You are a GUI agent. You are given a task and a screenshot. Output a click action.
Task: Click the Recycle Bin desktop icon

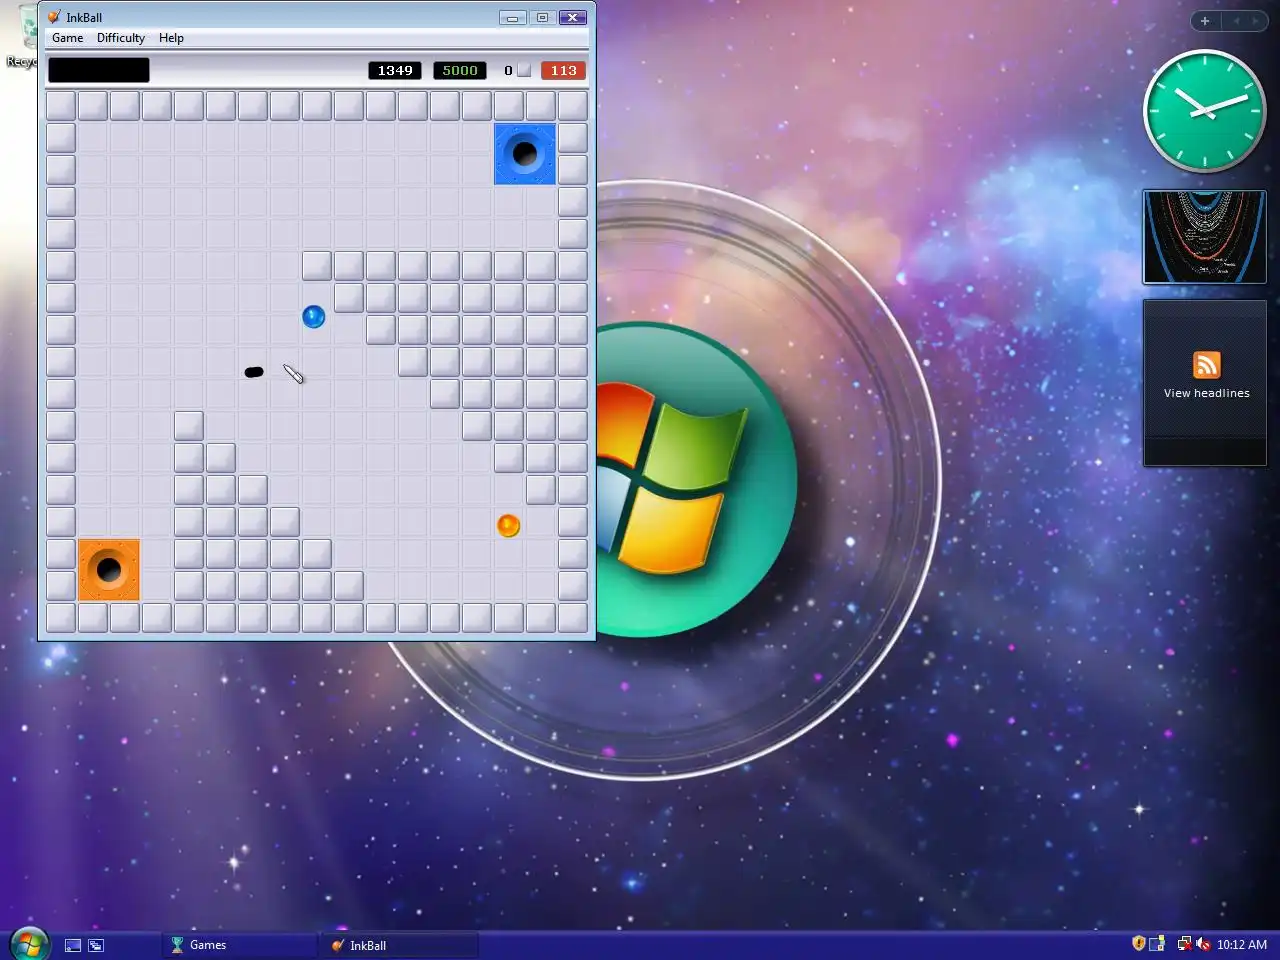coord(21,38)
